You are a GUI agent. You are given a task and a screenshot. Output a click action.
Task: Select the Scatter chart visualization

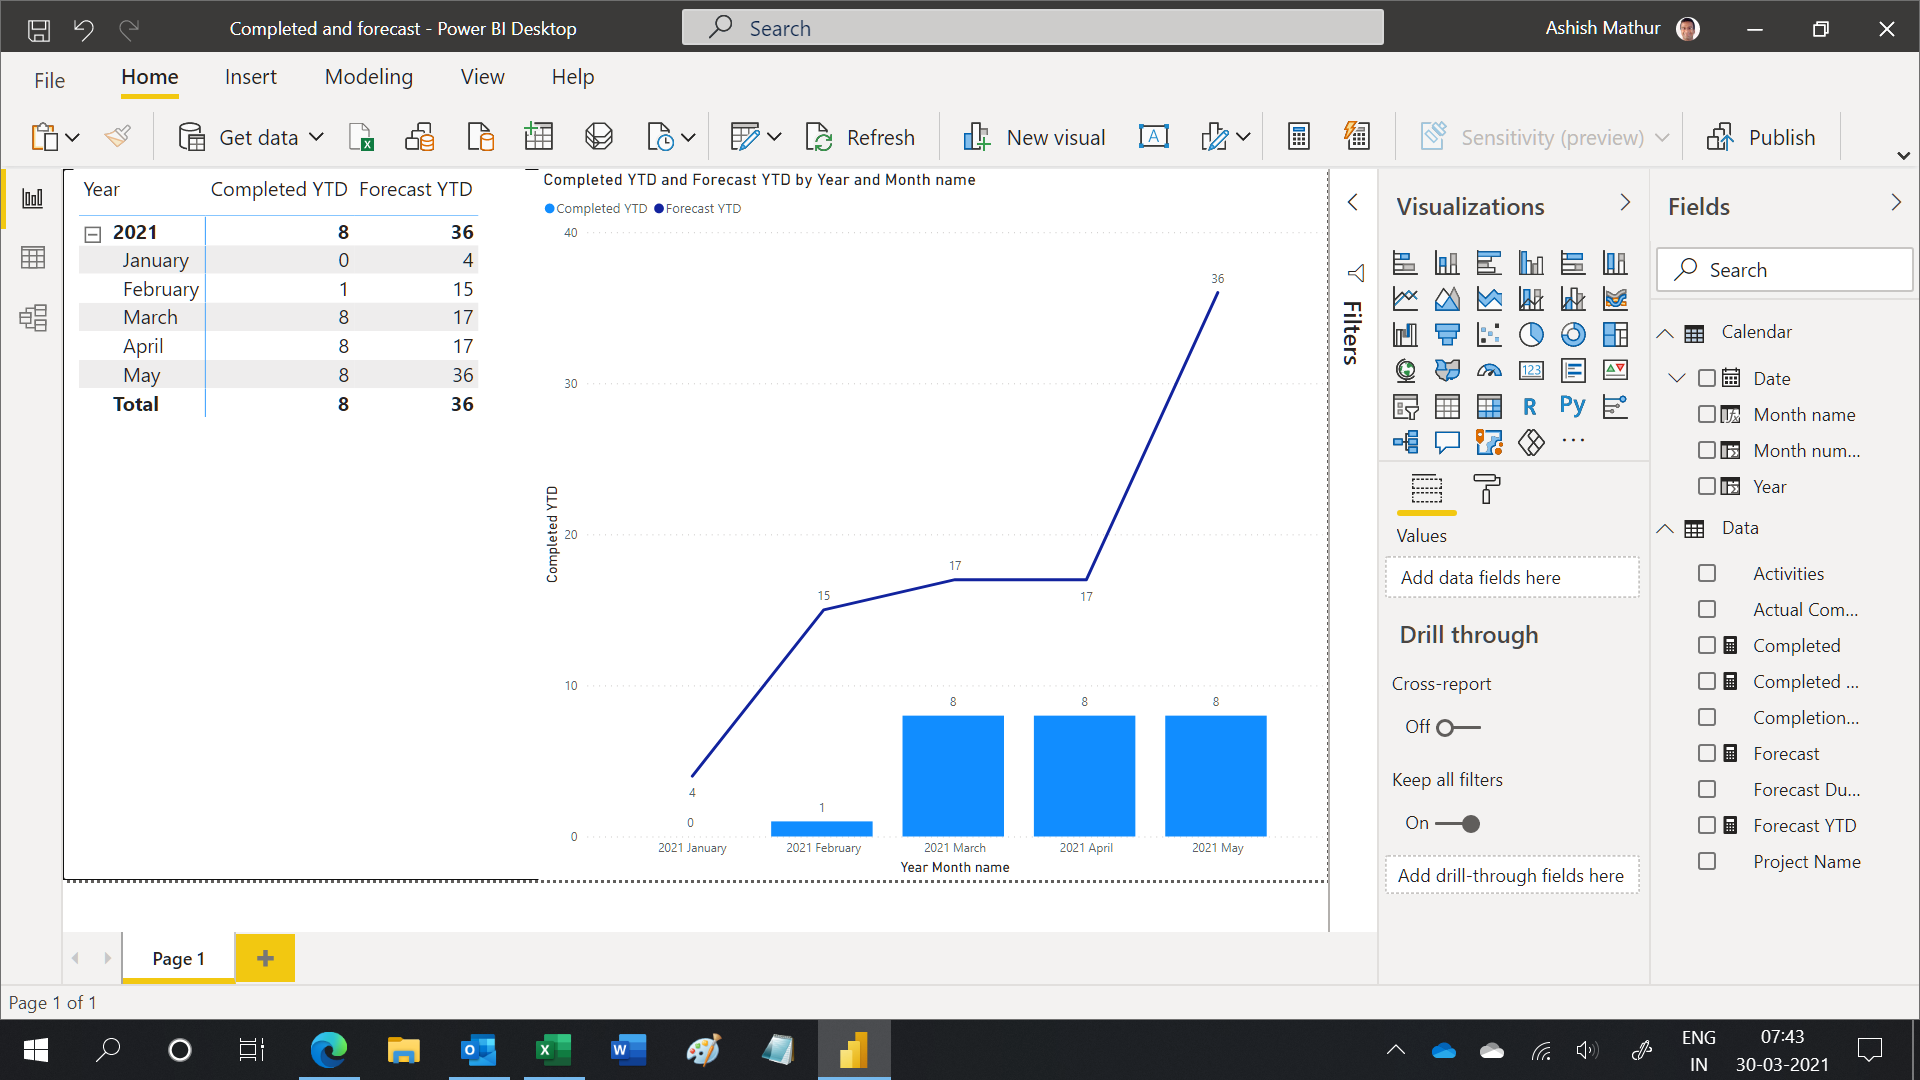tap(1489, 334)
